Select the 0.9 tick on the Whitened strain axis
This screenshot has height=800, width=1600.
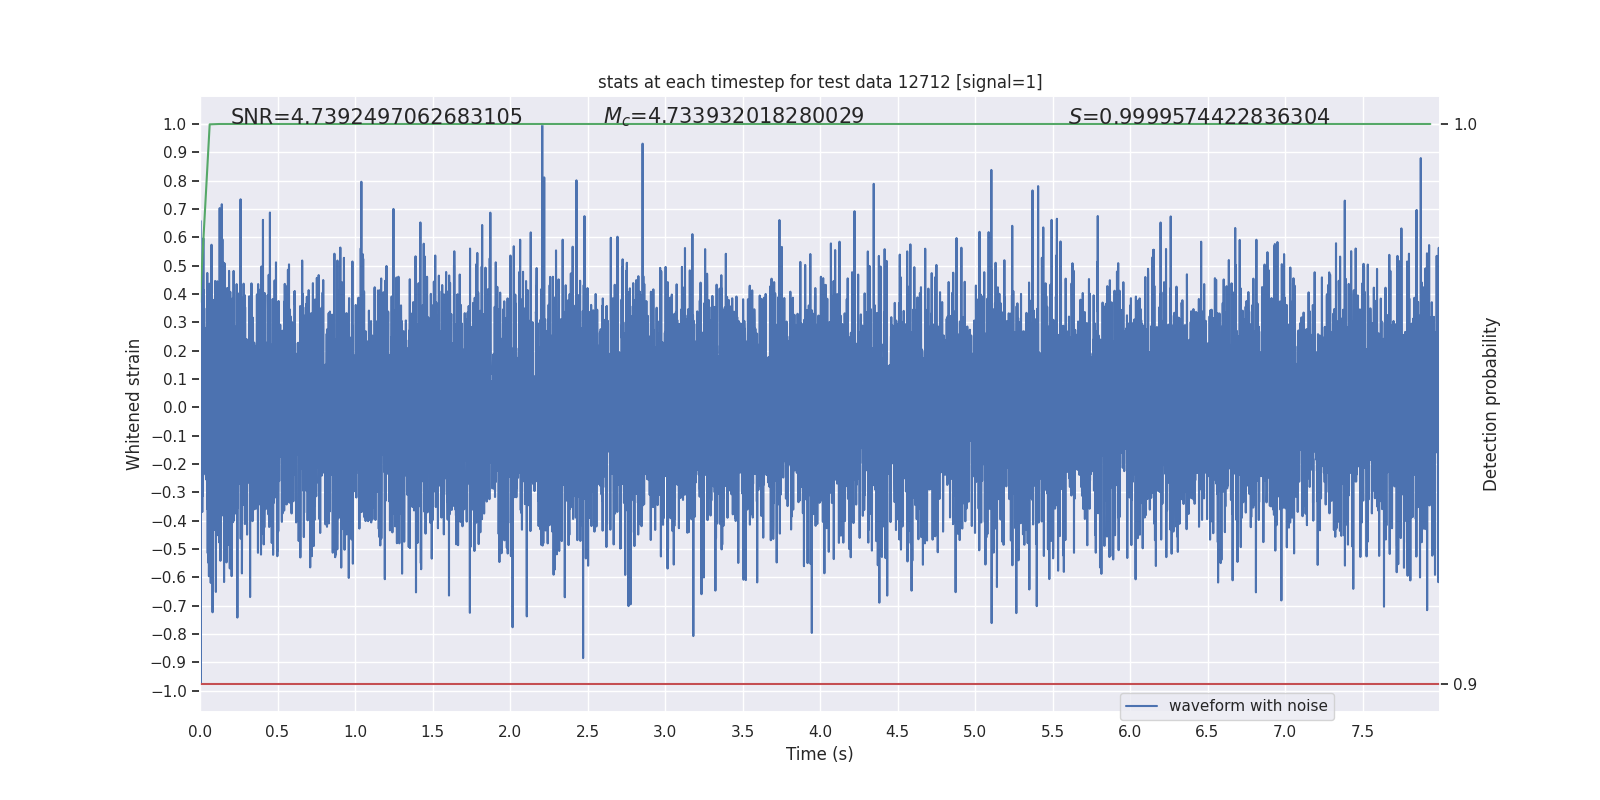coord(175,152)
